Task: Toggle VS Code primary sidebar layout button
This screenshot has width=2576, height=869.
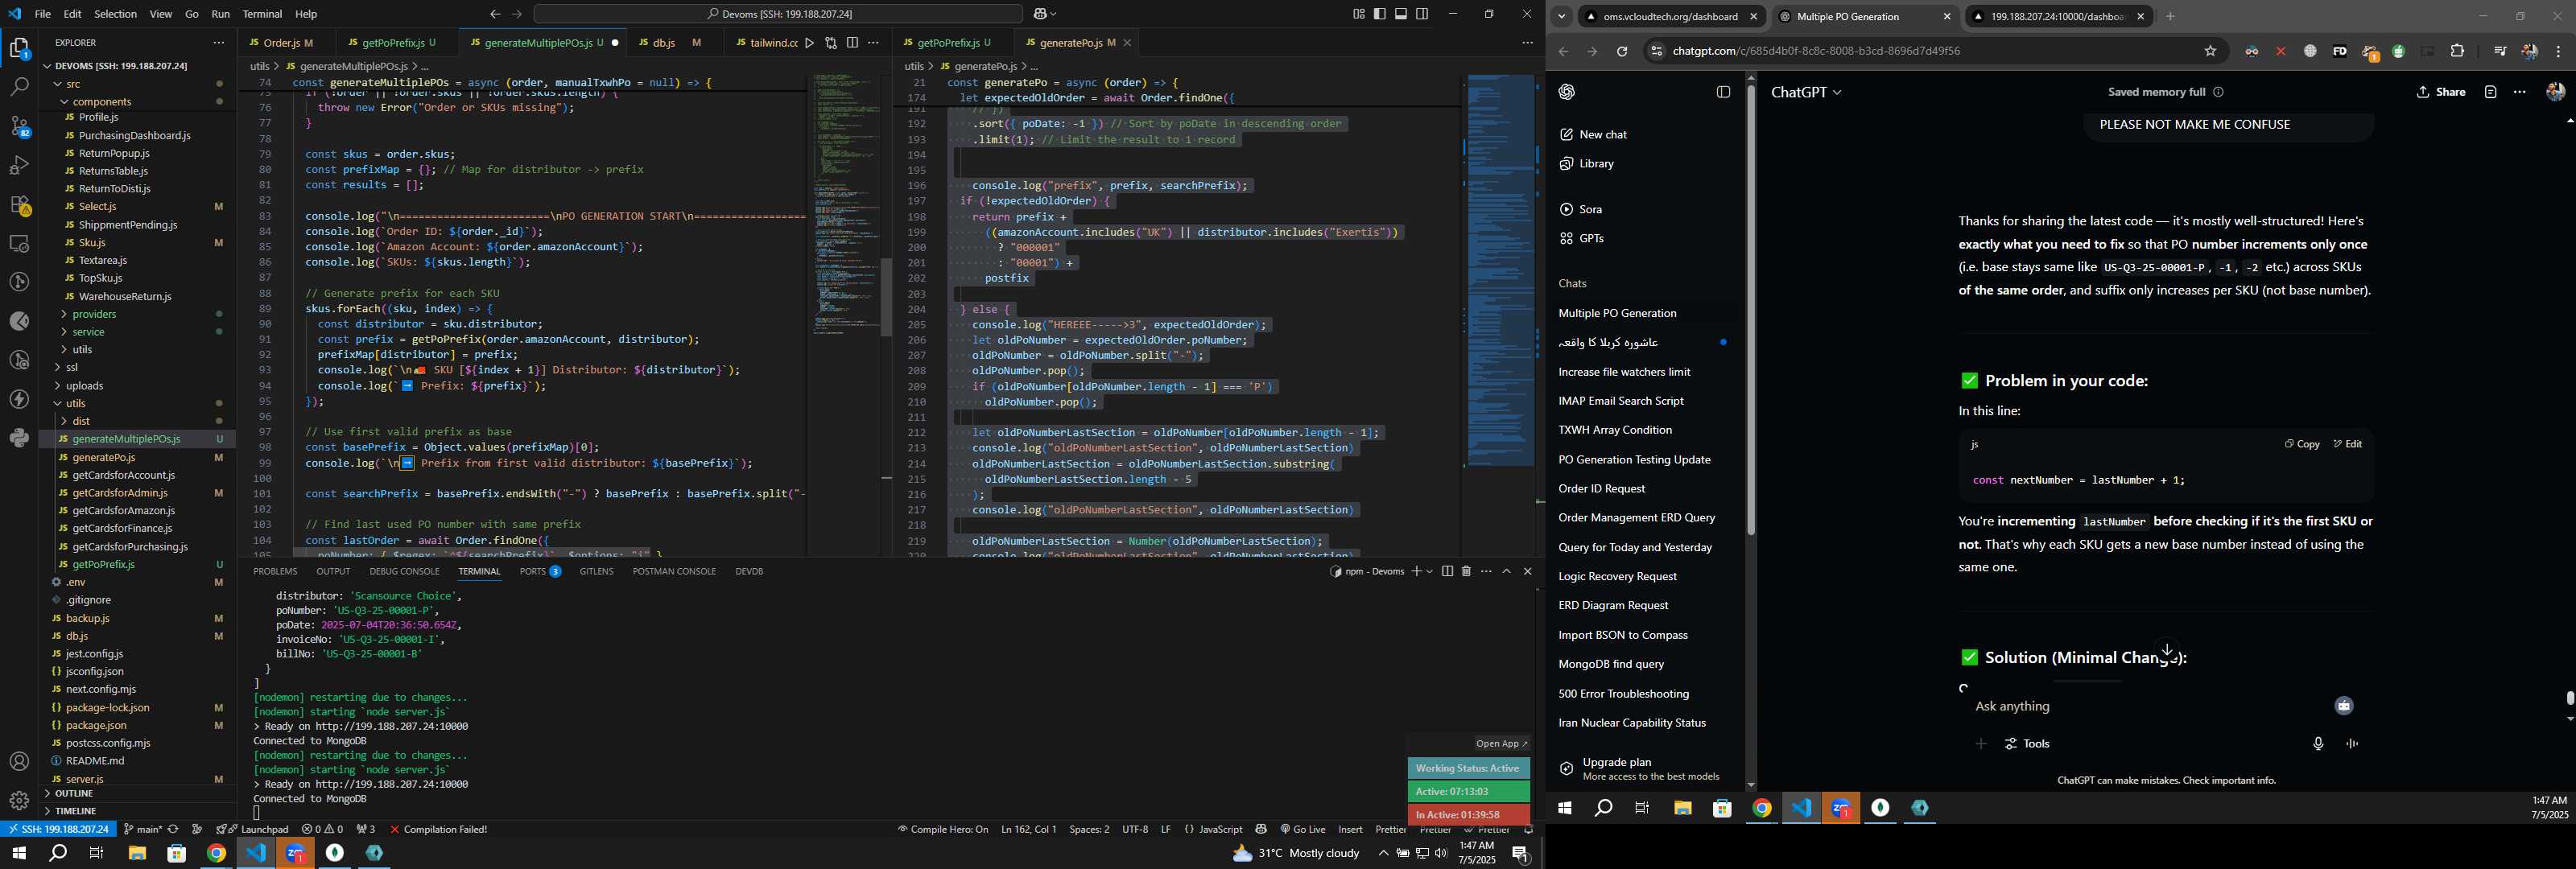Action: click(1380, 14)
